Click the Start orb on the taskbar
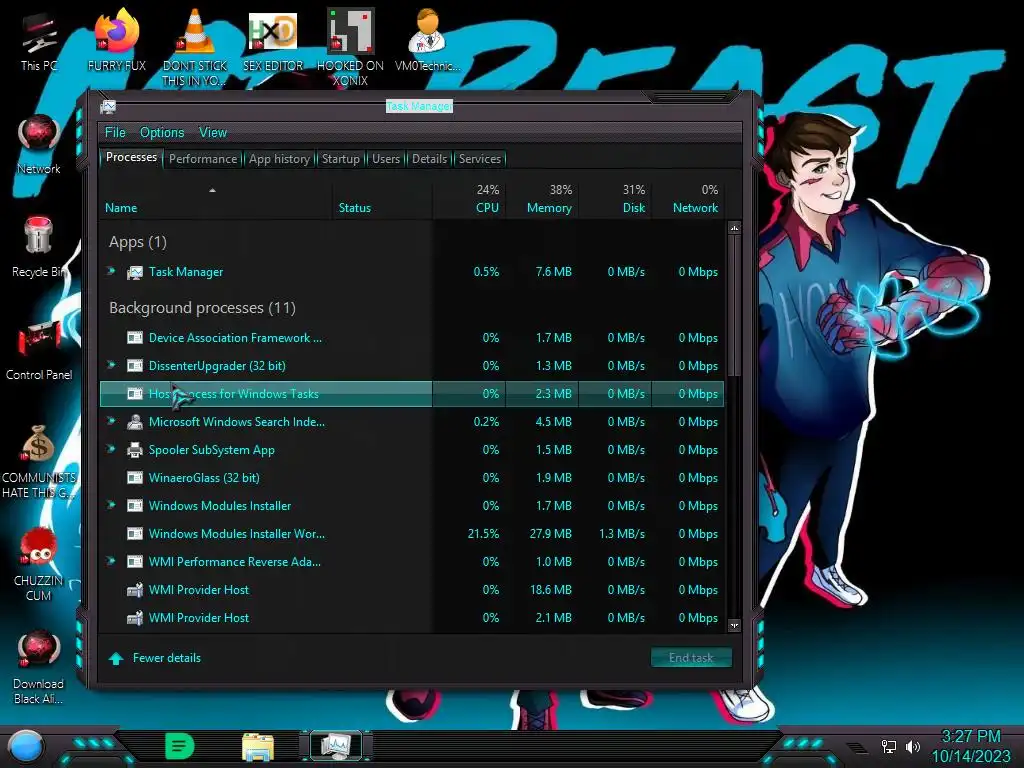The image size is (1024, 768). click(x=26, y=747)
